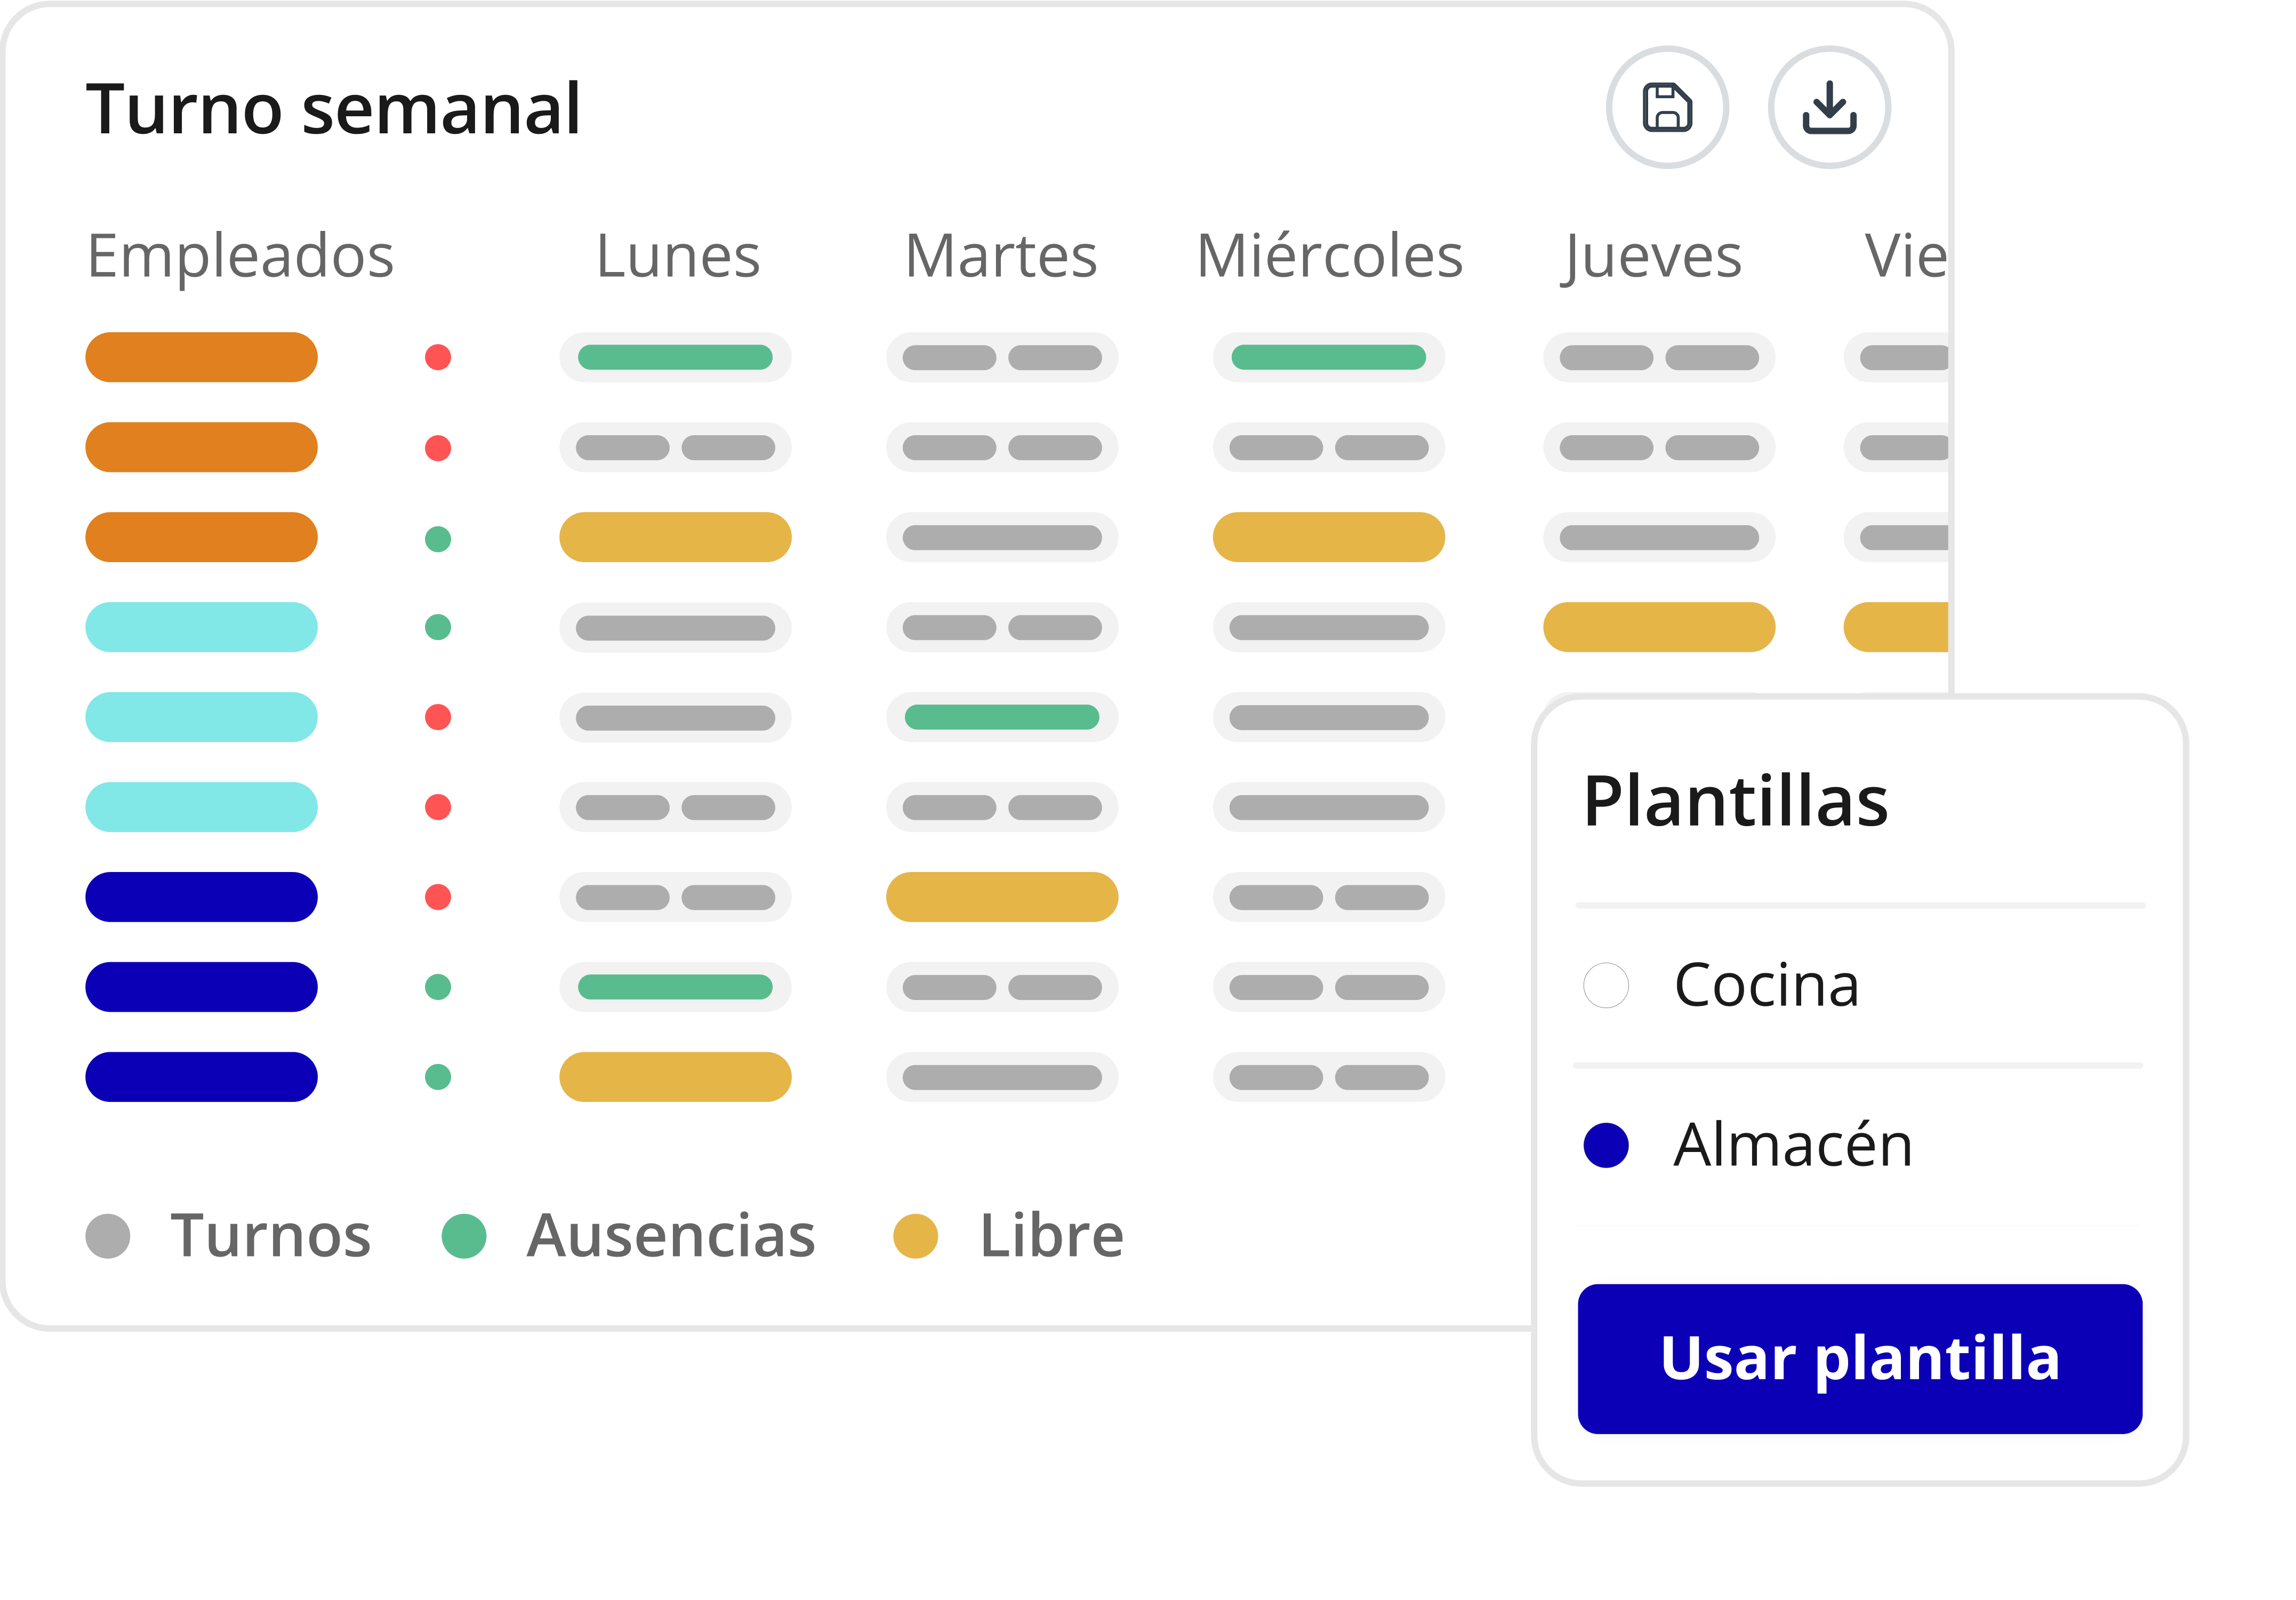Click third employee's green status dot

click(438, 539)
